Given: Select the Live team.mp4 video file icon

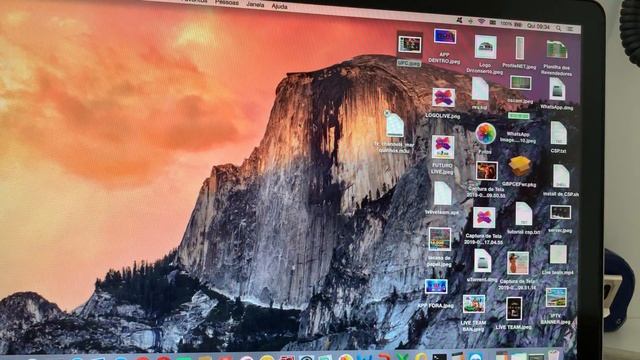Looking at the screenshot, I should pos(558,254).
